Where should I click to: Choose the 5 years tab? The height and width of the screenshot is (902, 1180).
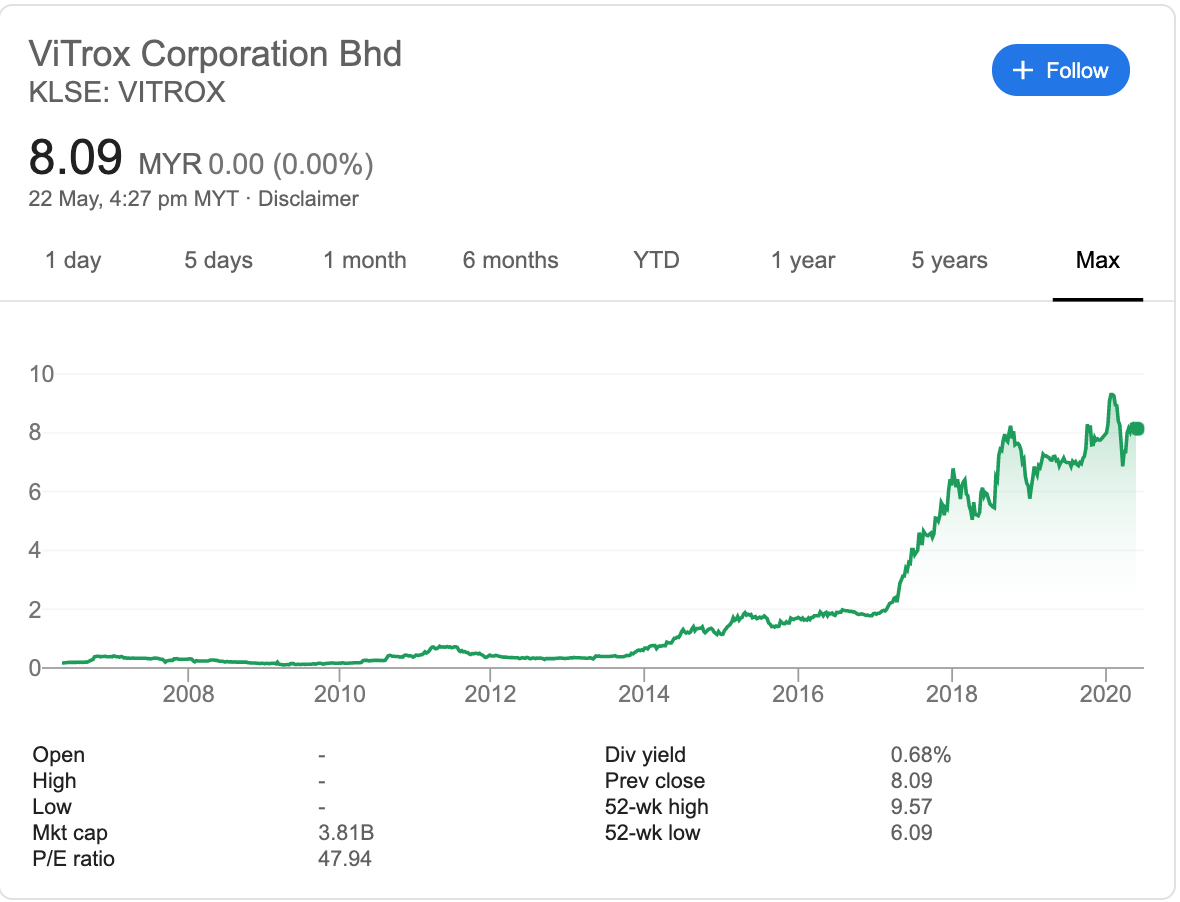coord(949,261)
